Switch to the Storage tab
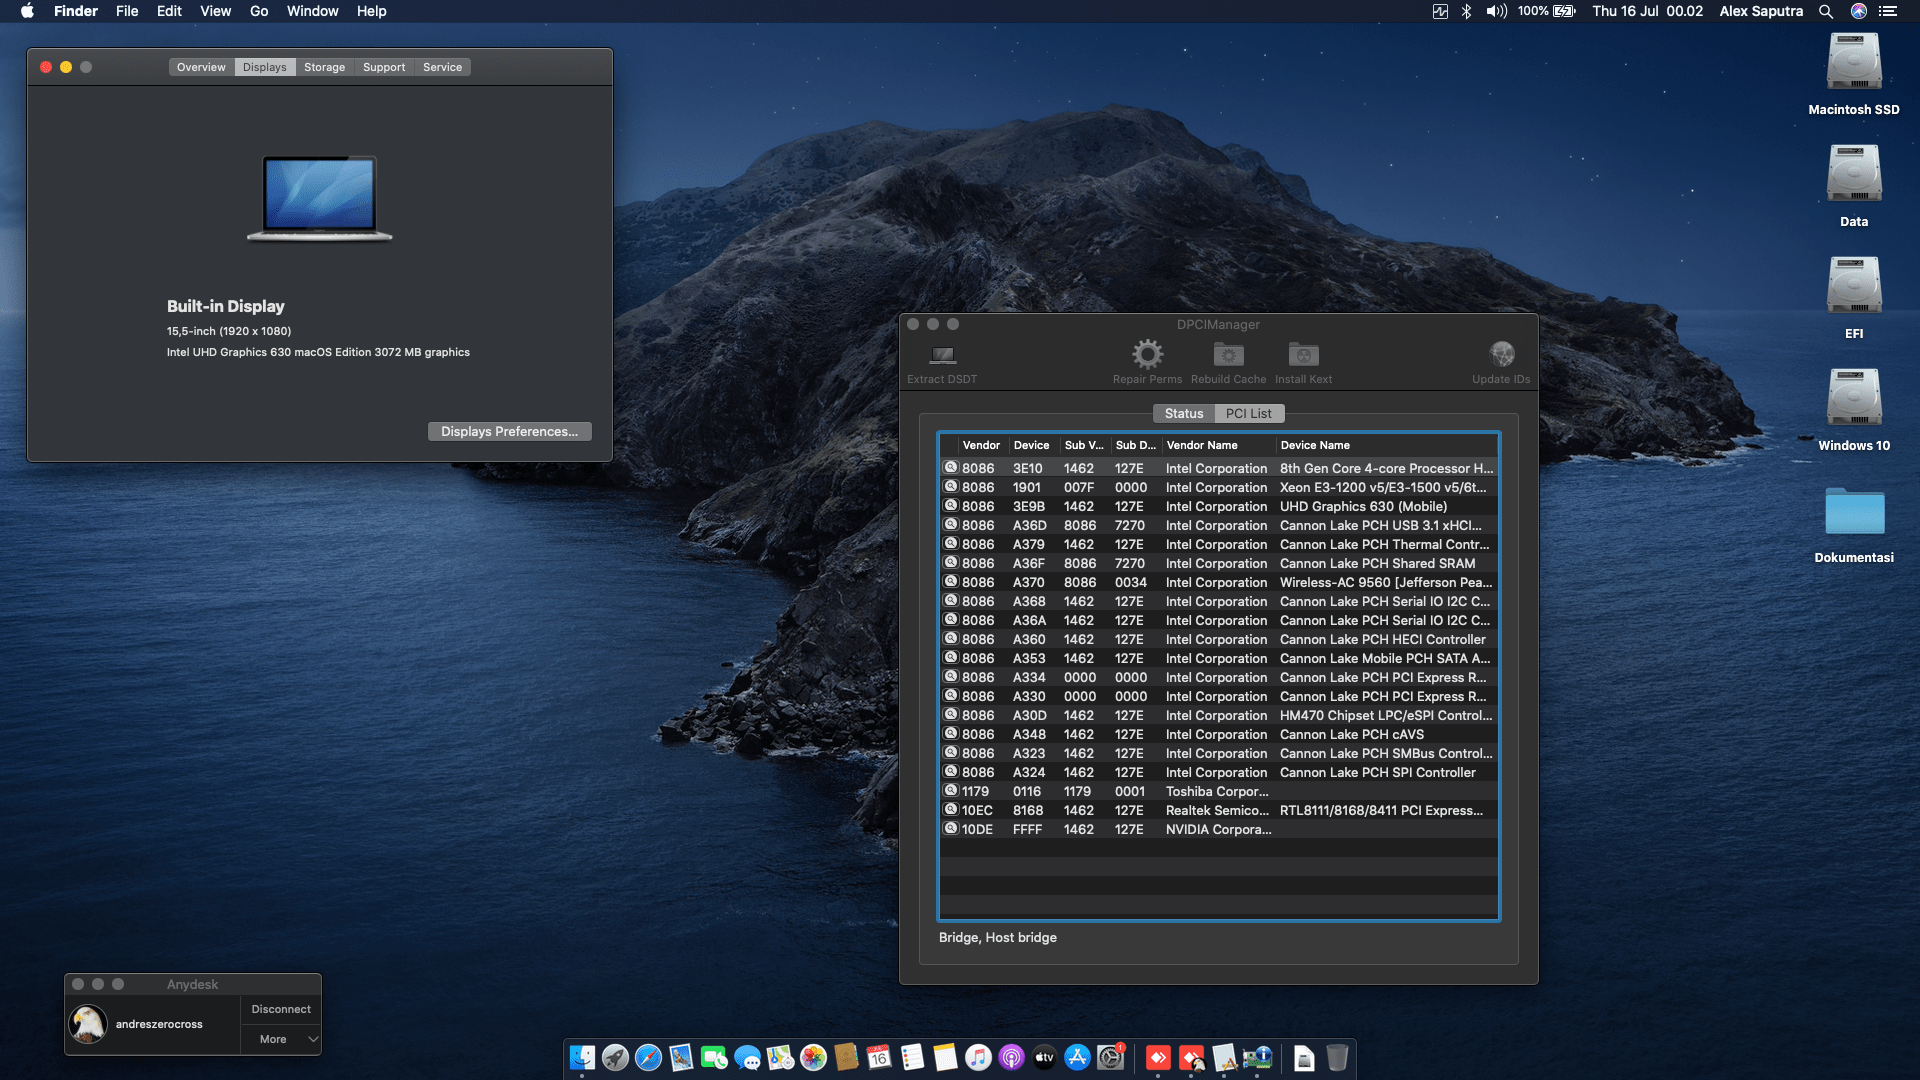Image resolution: width=1920 pixels, height=1080 pixels. 324,66
